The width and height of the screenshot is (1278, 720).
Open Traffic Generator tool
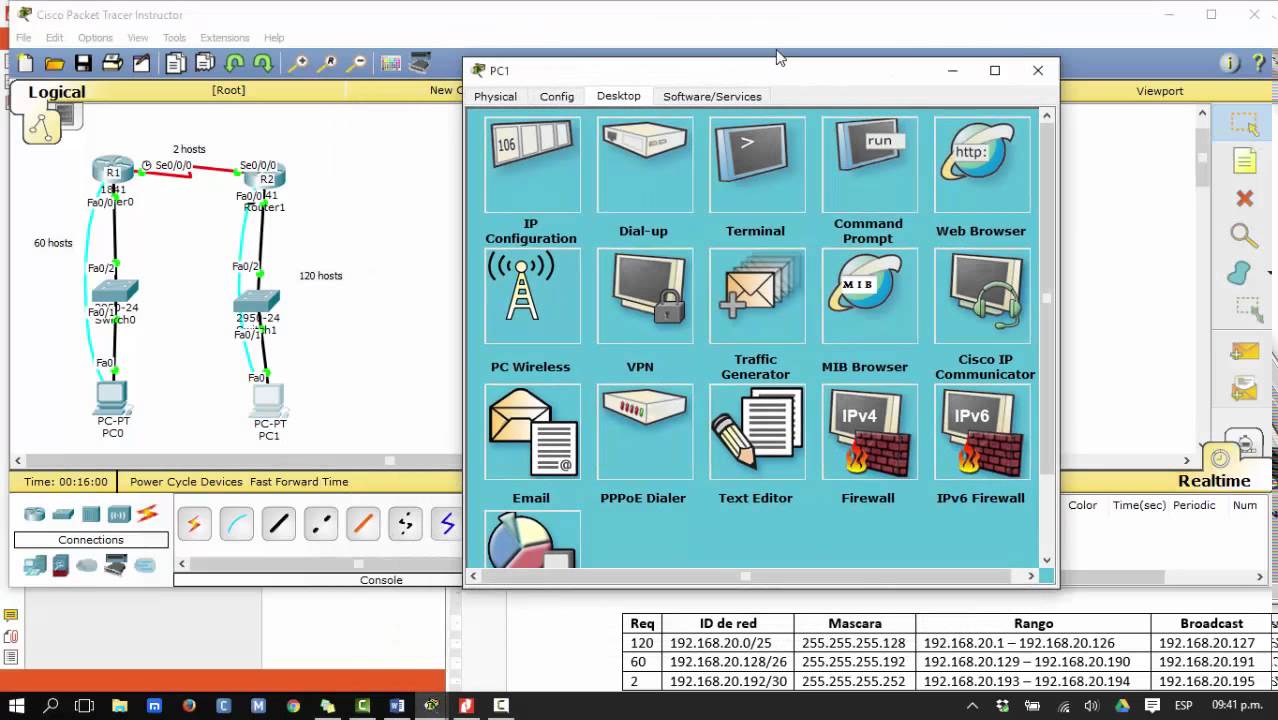(x=757, y=297)
